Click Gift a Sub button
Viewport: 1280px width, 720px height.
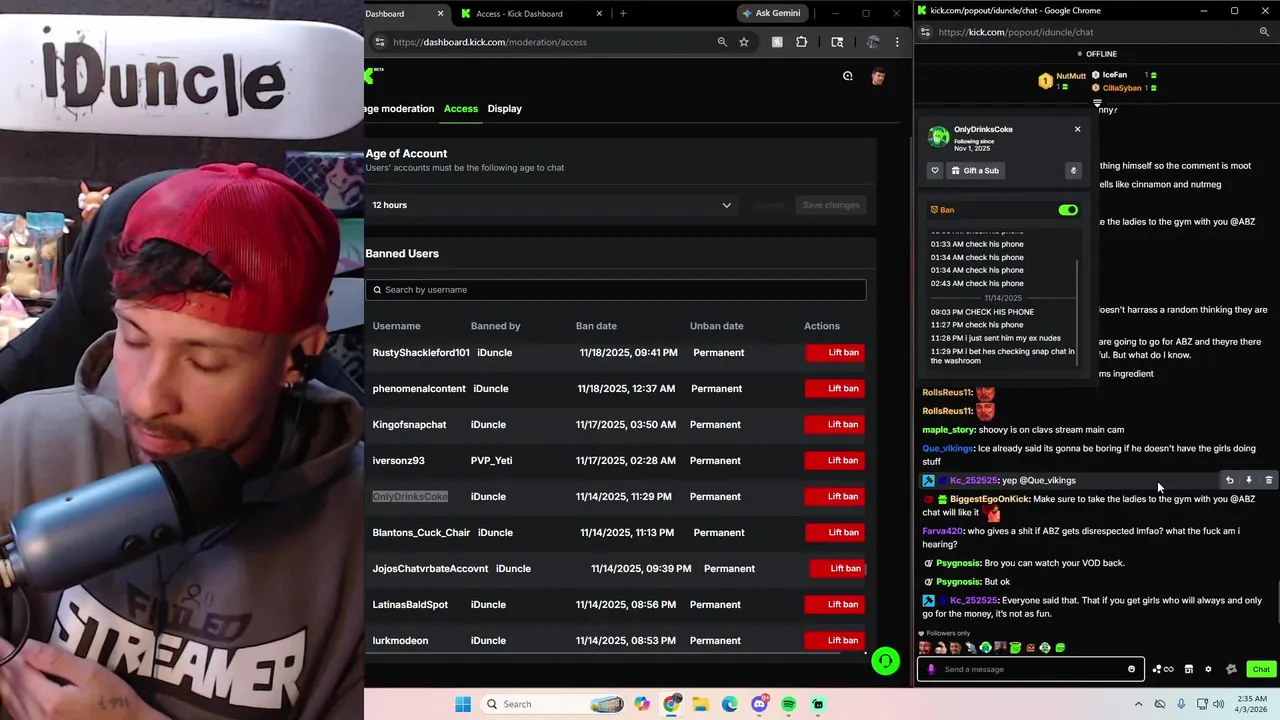point(975,171)
